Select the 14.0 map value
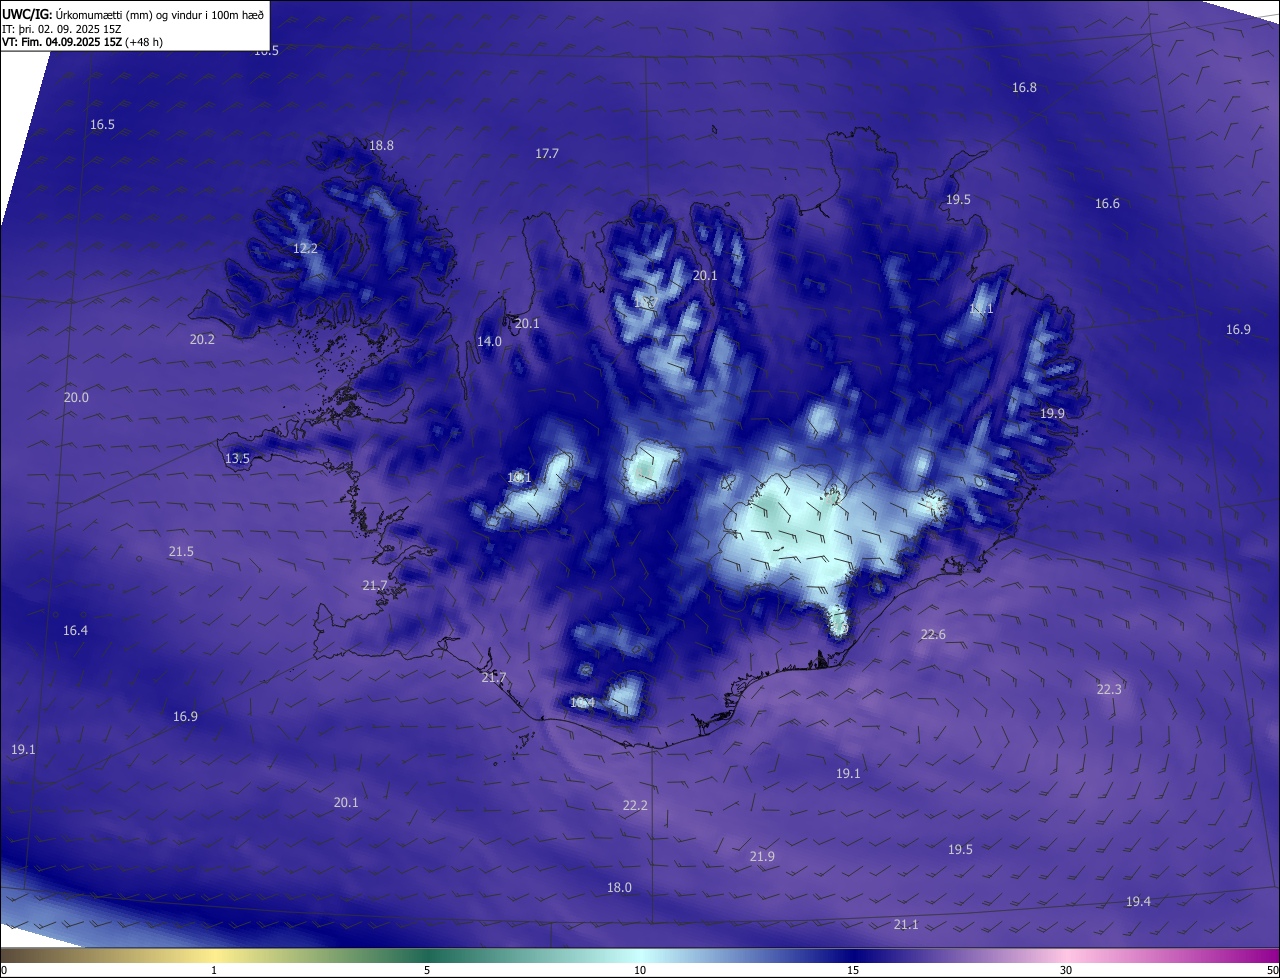 point(489,342)
